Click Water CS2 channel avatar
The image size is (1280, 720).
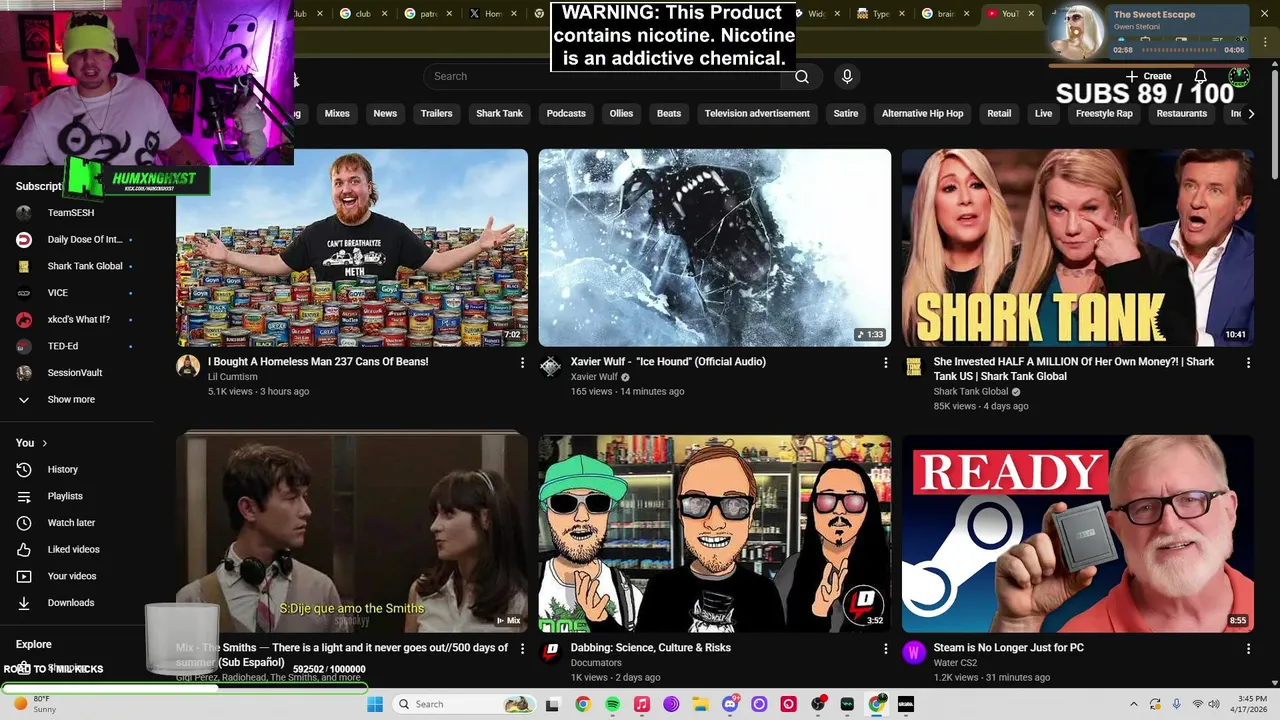914,652
